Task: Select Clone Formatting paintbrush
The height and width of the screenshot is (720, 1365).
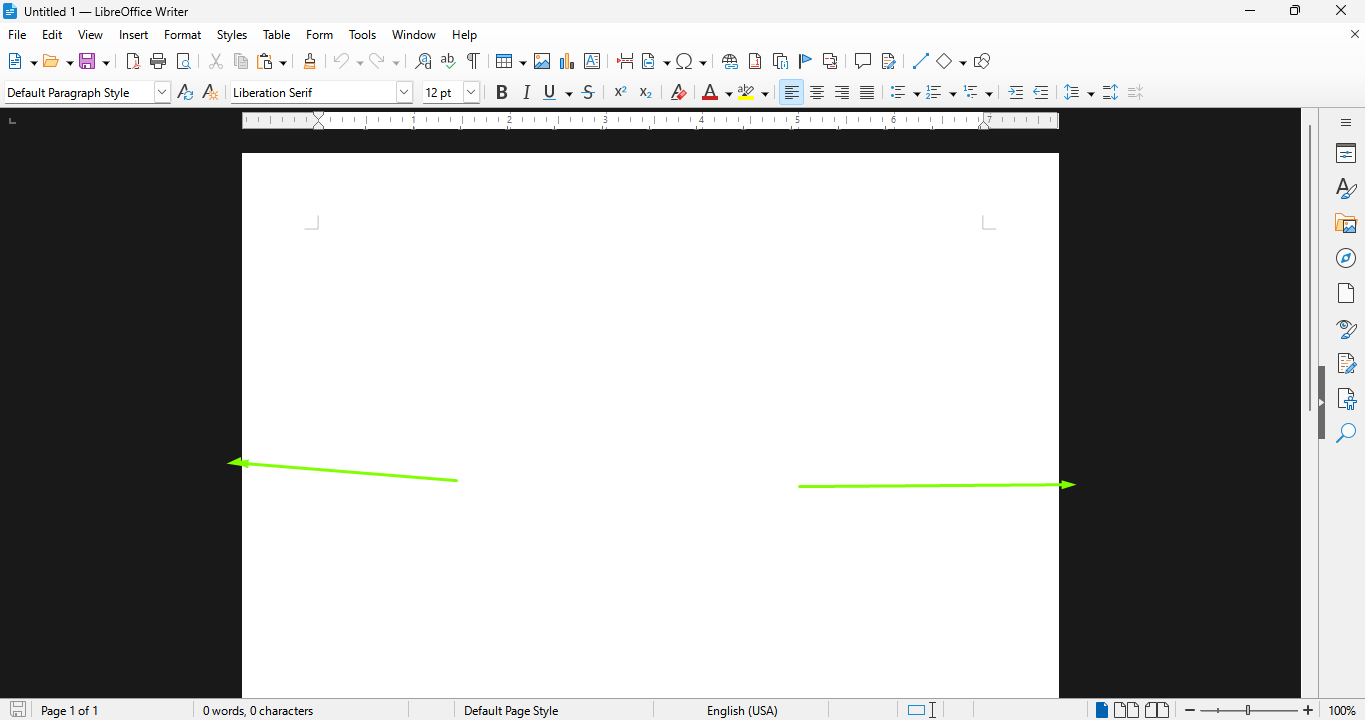Action: pos(309,61)
